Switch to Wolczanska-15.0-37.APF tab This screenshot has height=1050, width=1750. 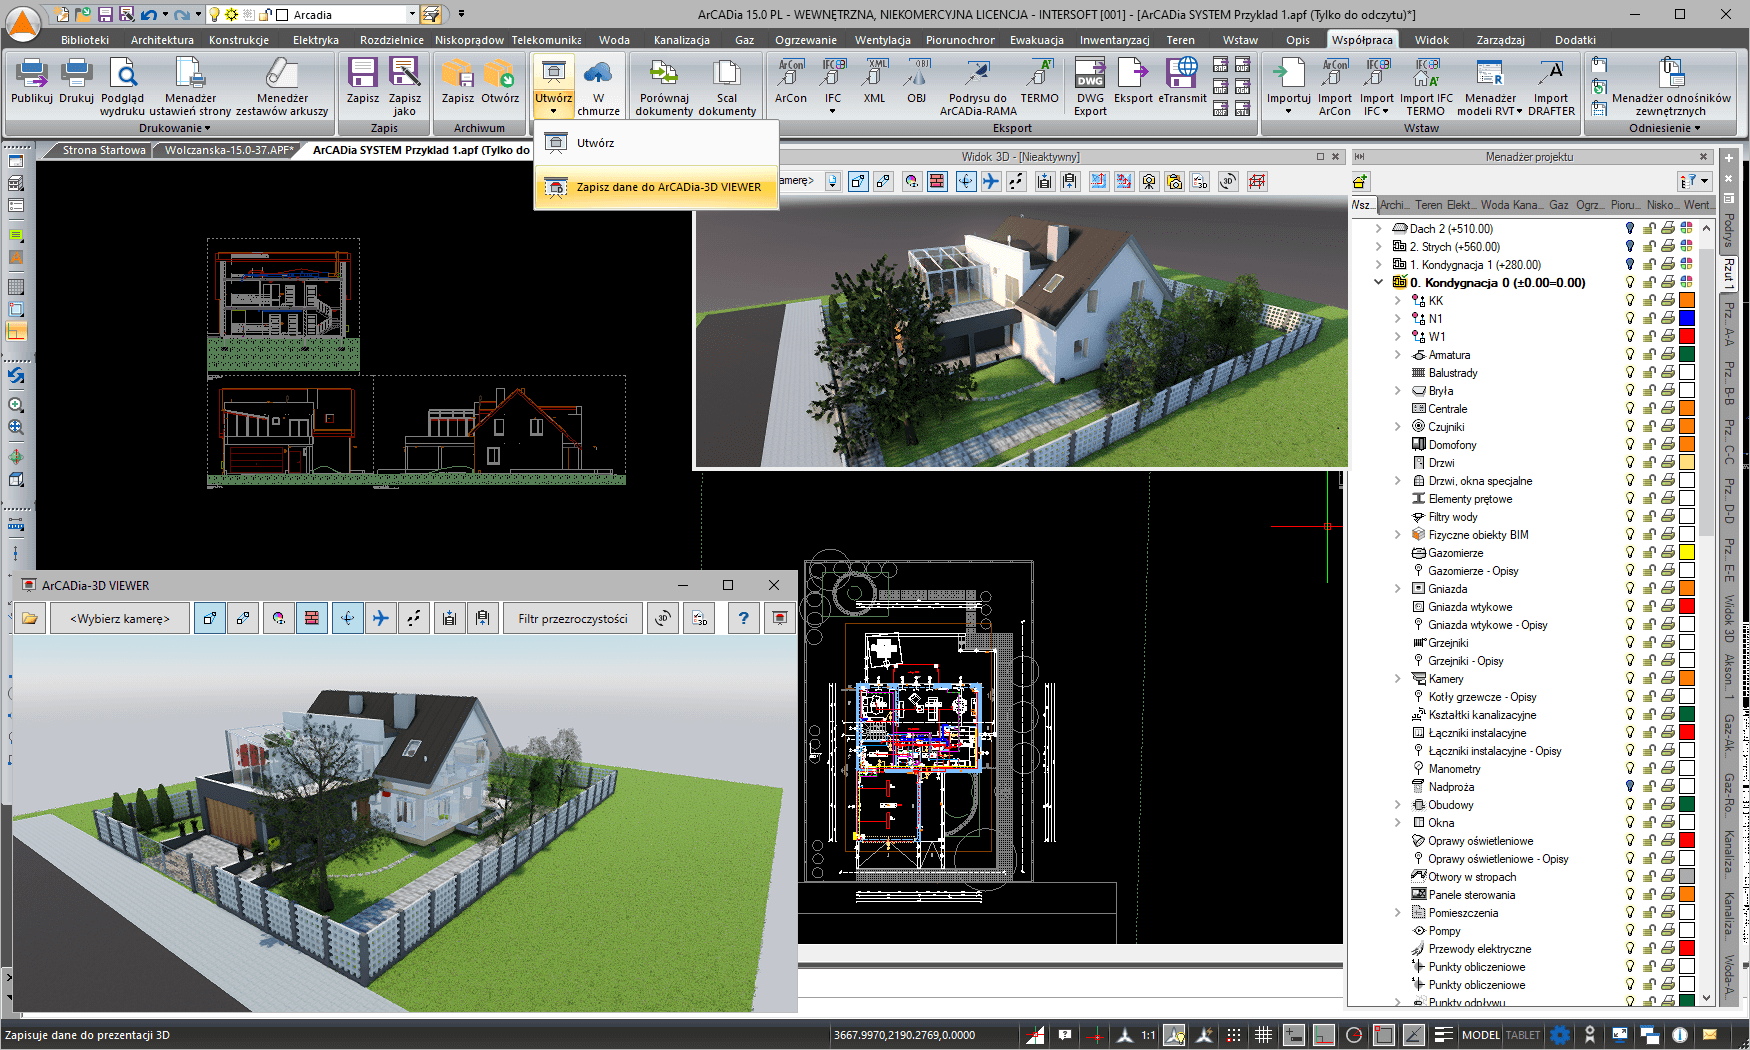click(x=229, y=150)
